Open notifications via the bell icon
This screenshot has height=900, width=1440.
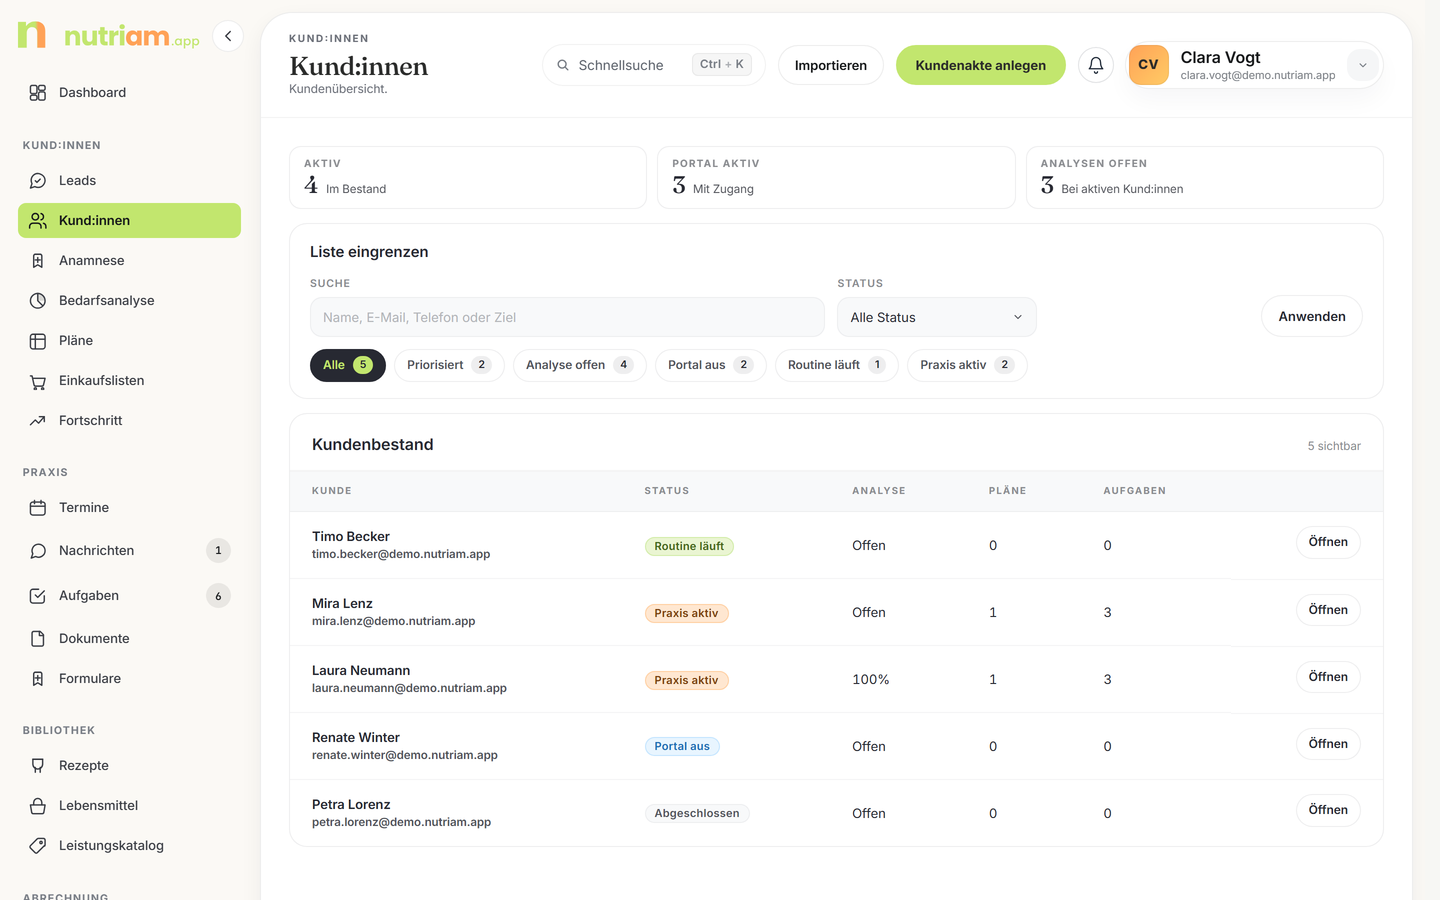coord(1096,65)
